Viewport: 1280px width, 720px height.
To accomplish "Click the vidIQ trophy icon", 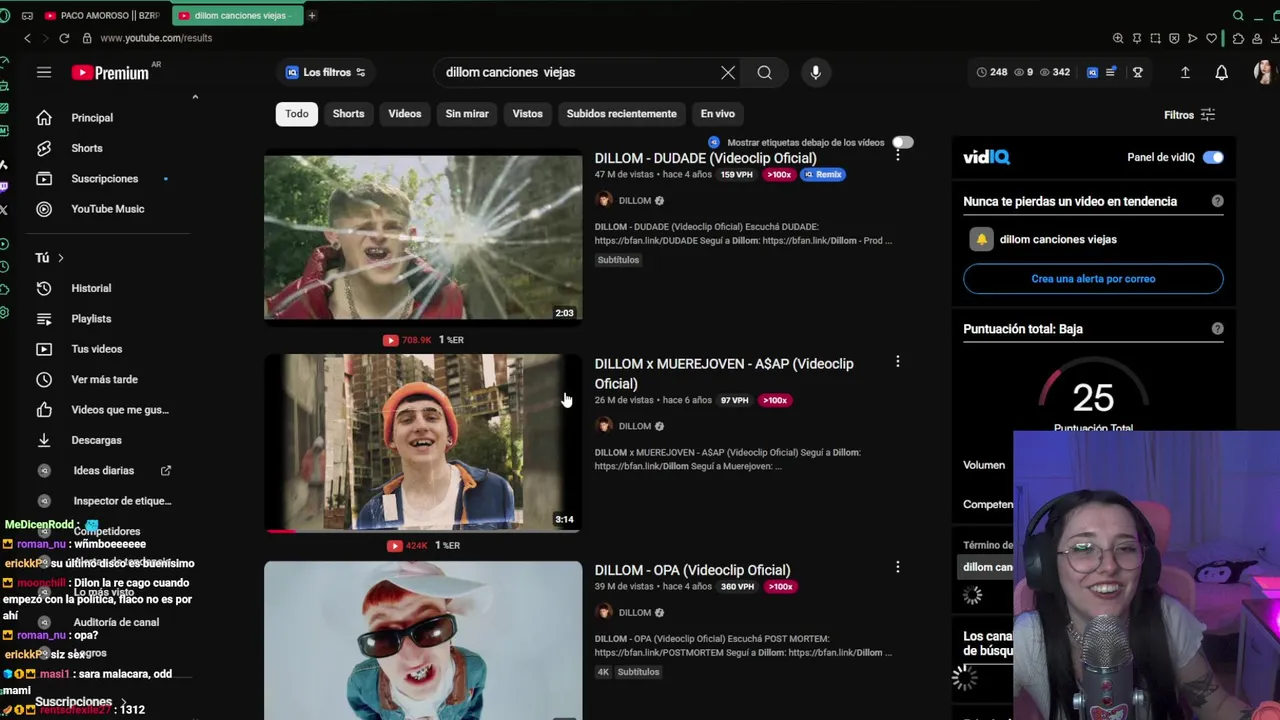I will point(1137,72).
